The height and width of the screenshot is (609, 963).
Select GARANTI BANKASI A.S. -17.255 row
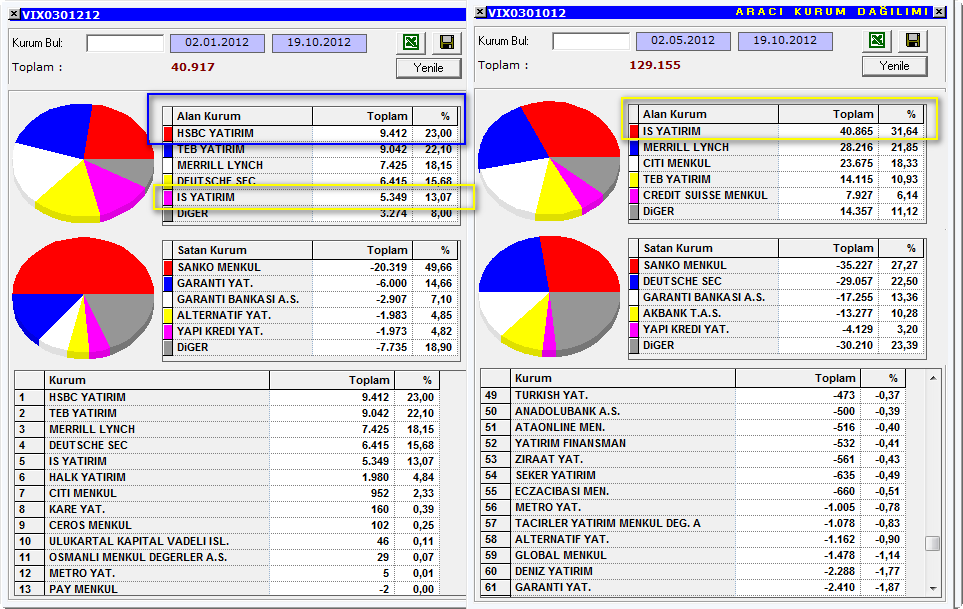point(777,297)
